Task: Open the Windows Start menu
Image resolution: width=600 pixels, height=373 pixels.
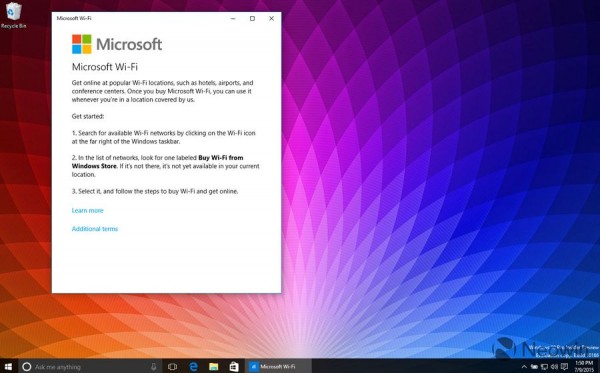Action: [8, 366]
